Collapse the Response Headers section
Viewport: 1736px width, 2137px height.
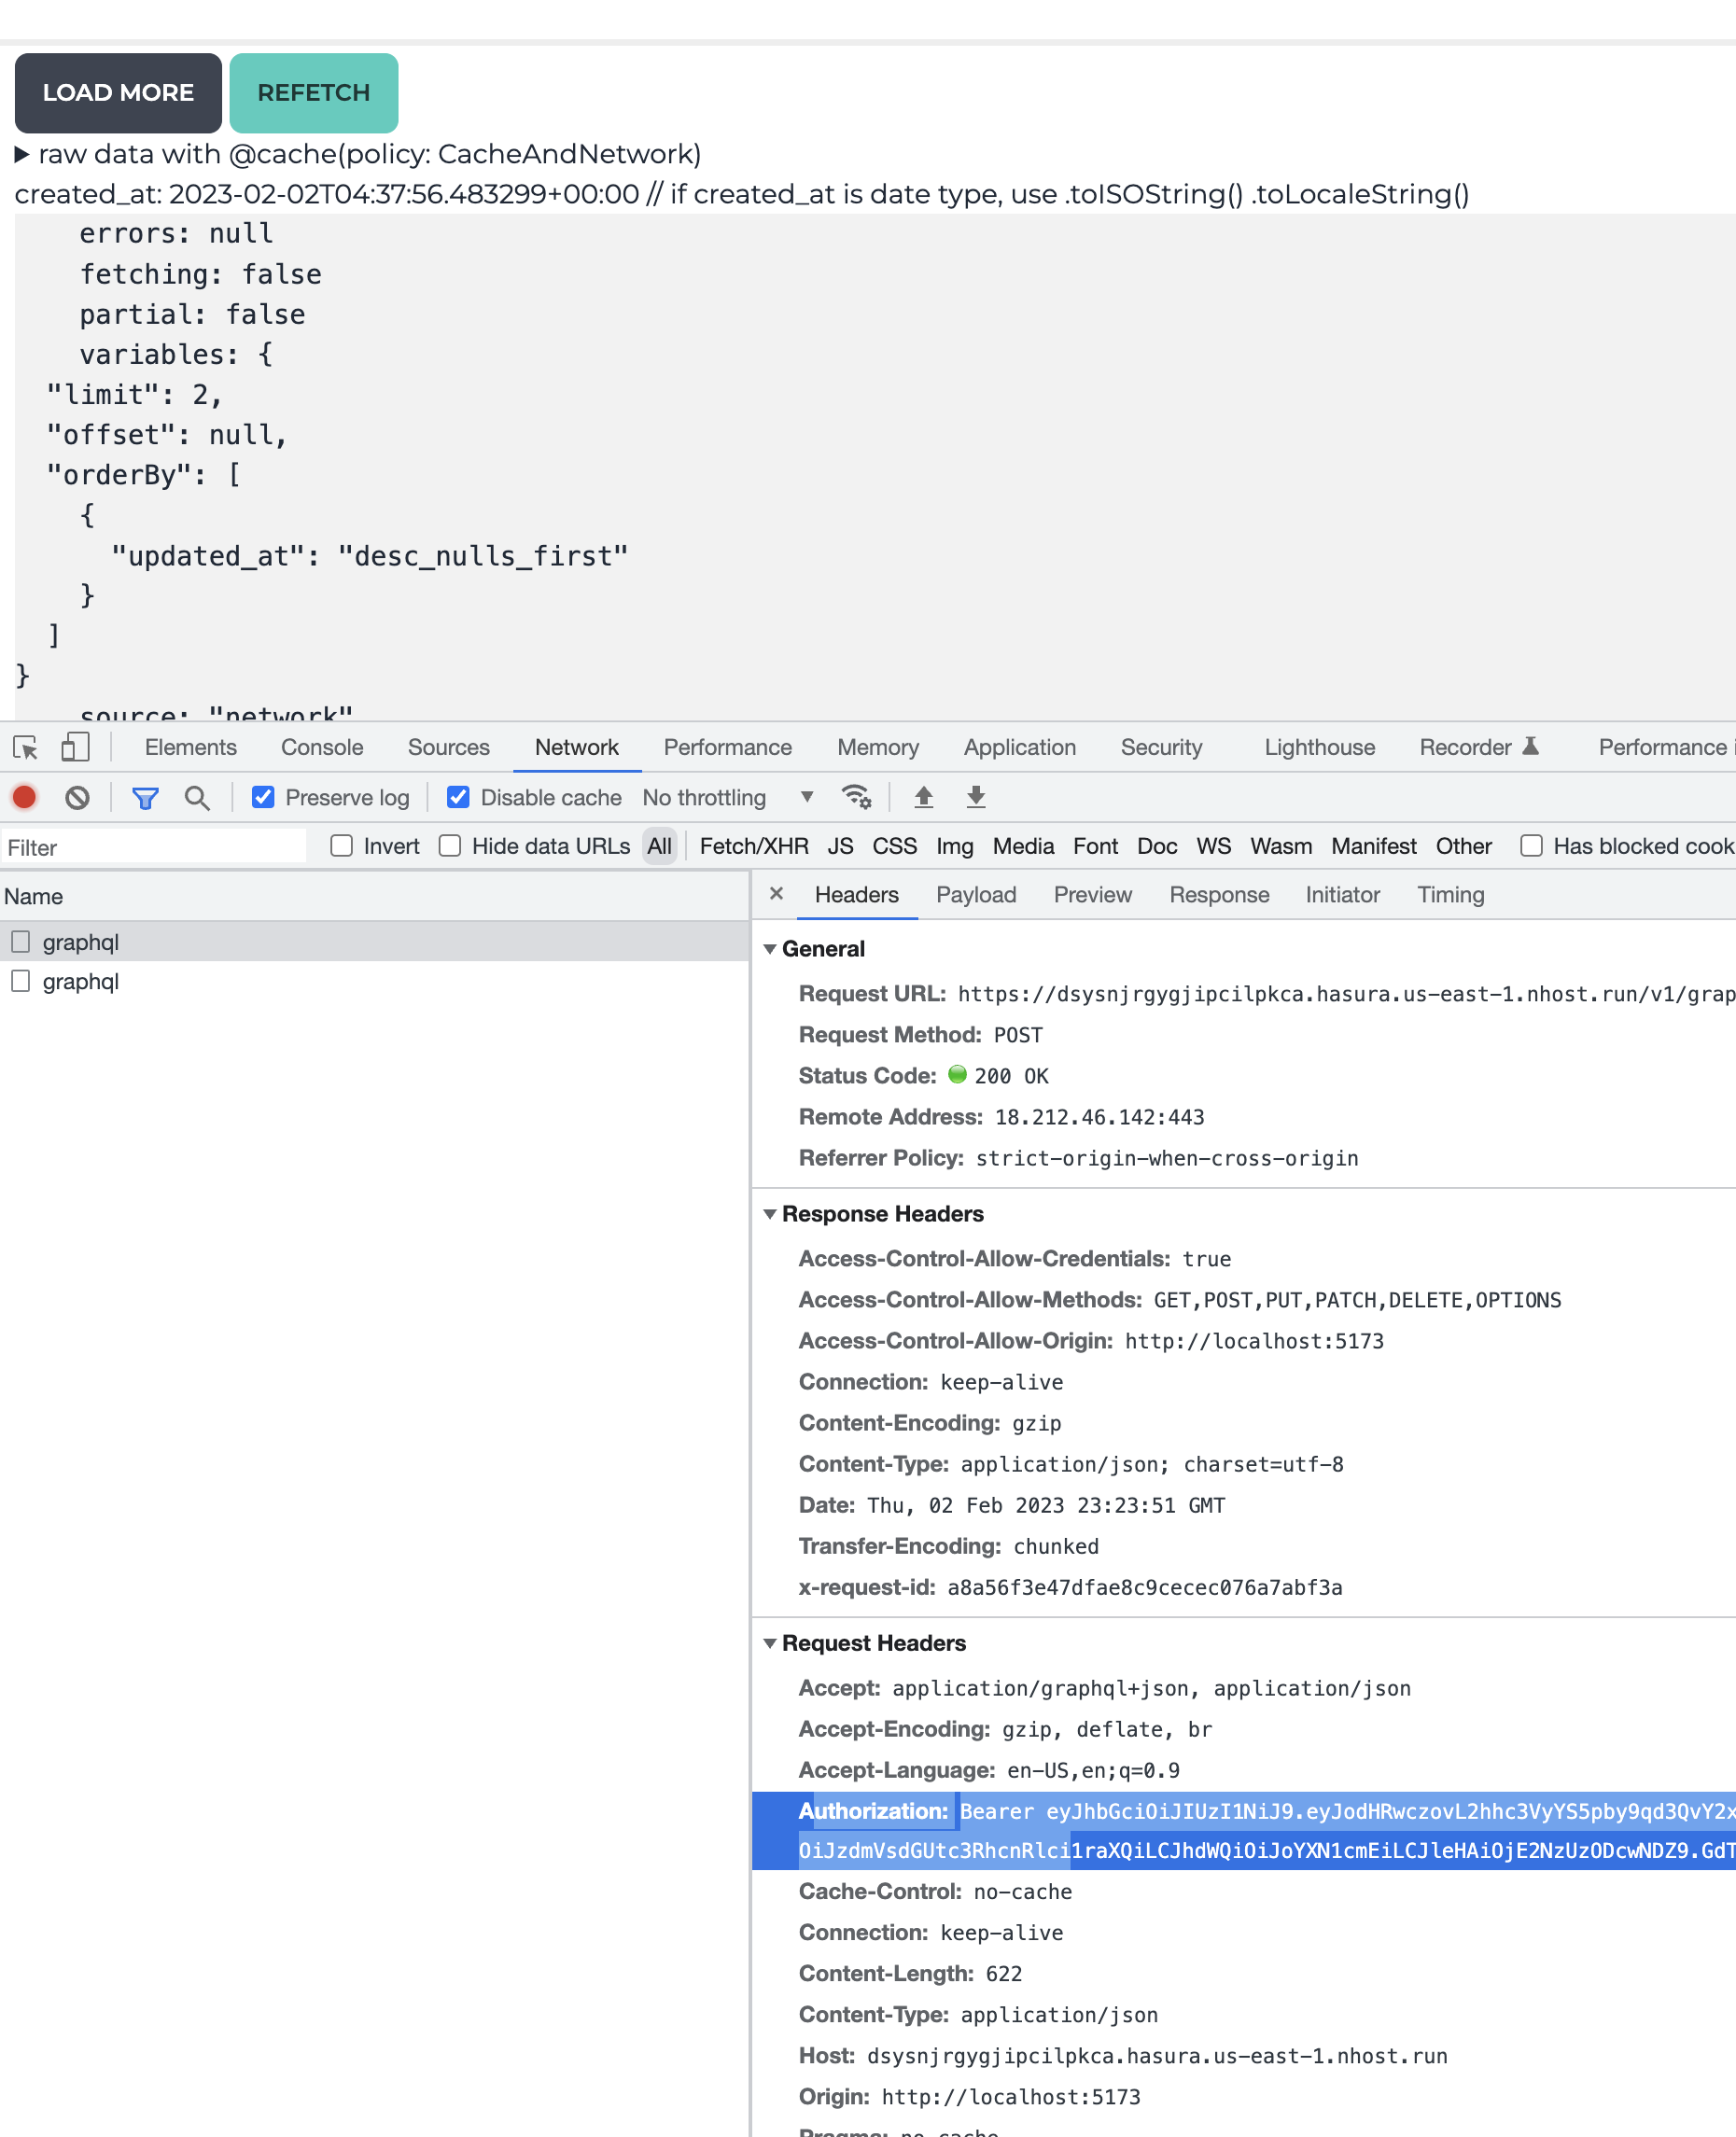(770, 1213)
